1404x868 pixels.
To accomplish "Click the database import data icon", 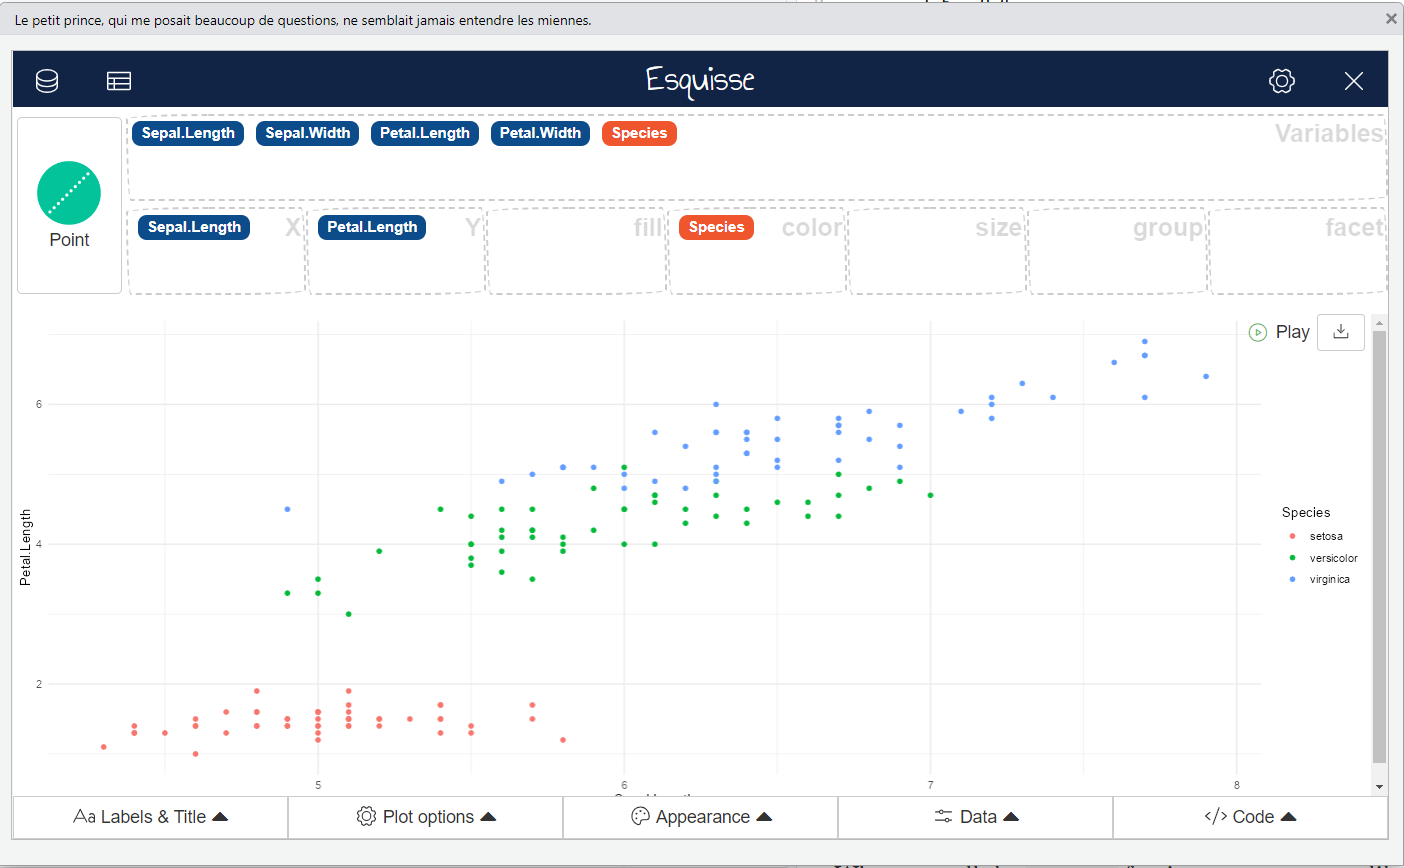I will click(47, 81).
